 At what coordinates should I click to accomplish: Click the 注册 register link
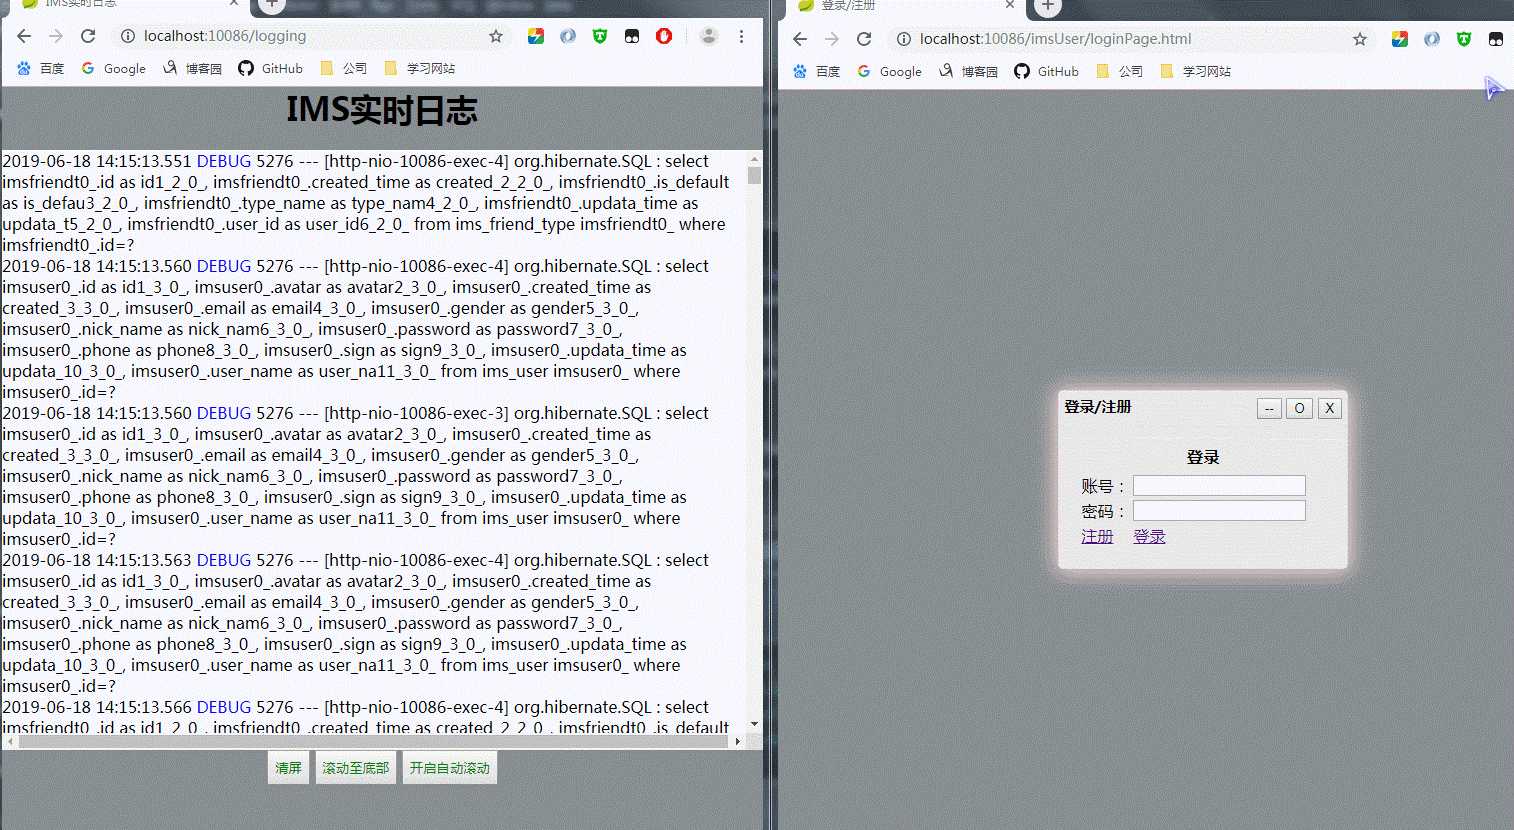coord(1097,536)
